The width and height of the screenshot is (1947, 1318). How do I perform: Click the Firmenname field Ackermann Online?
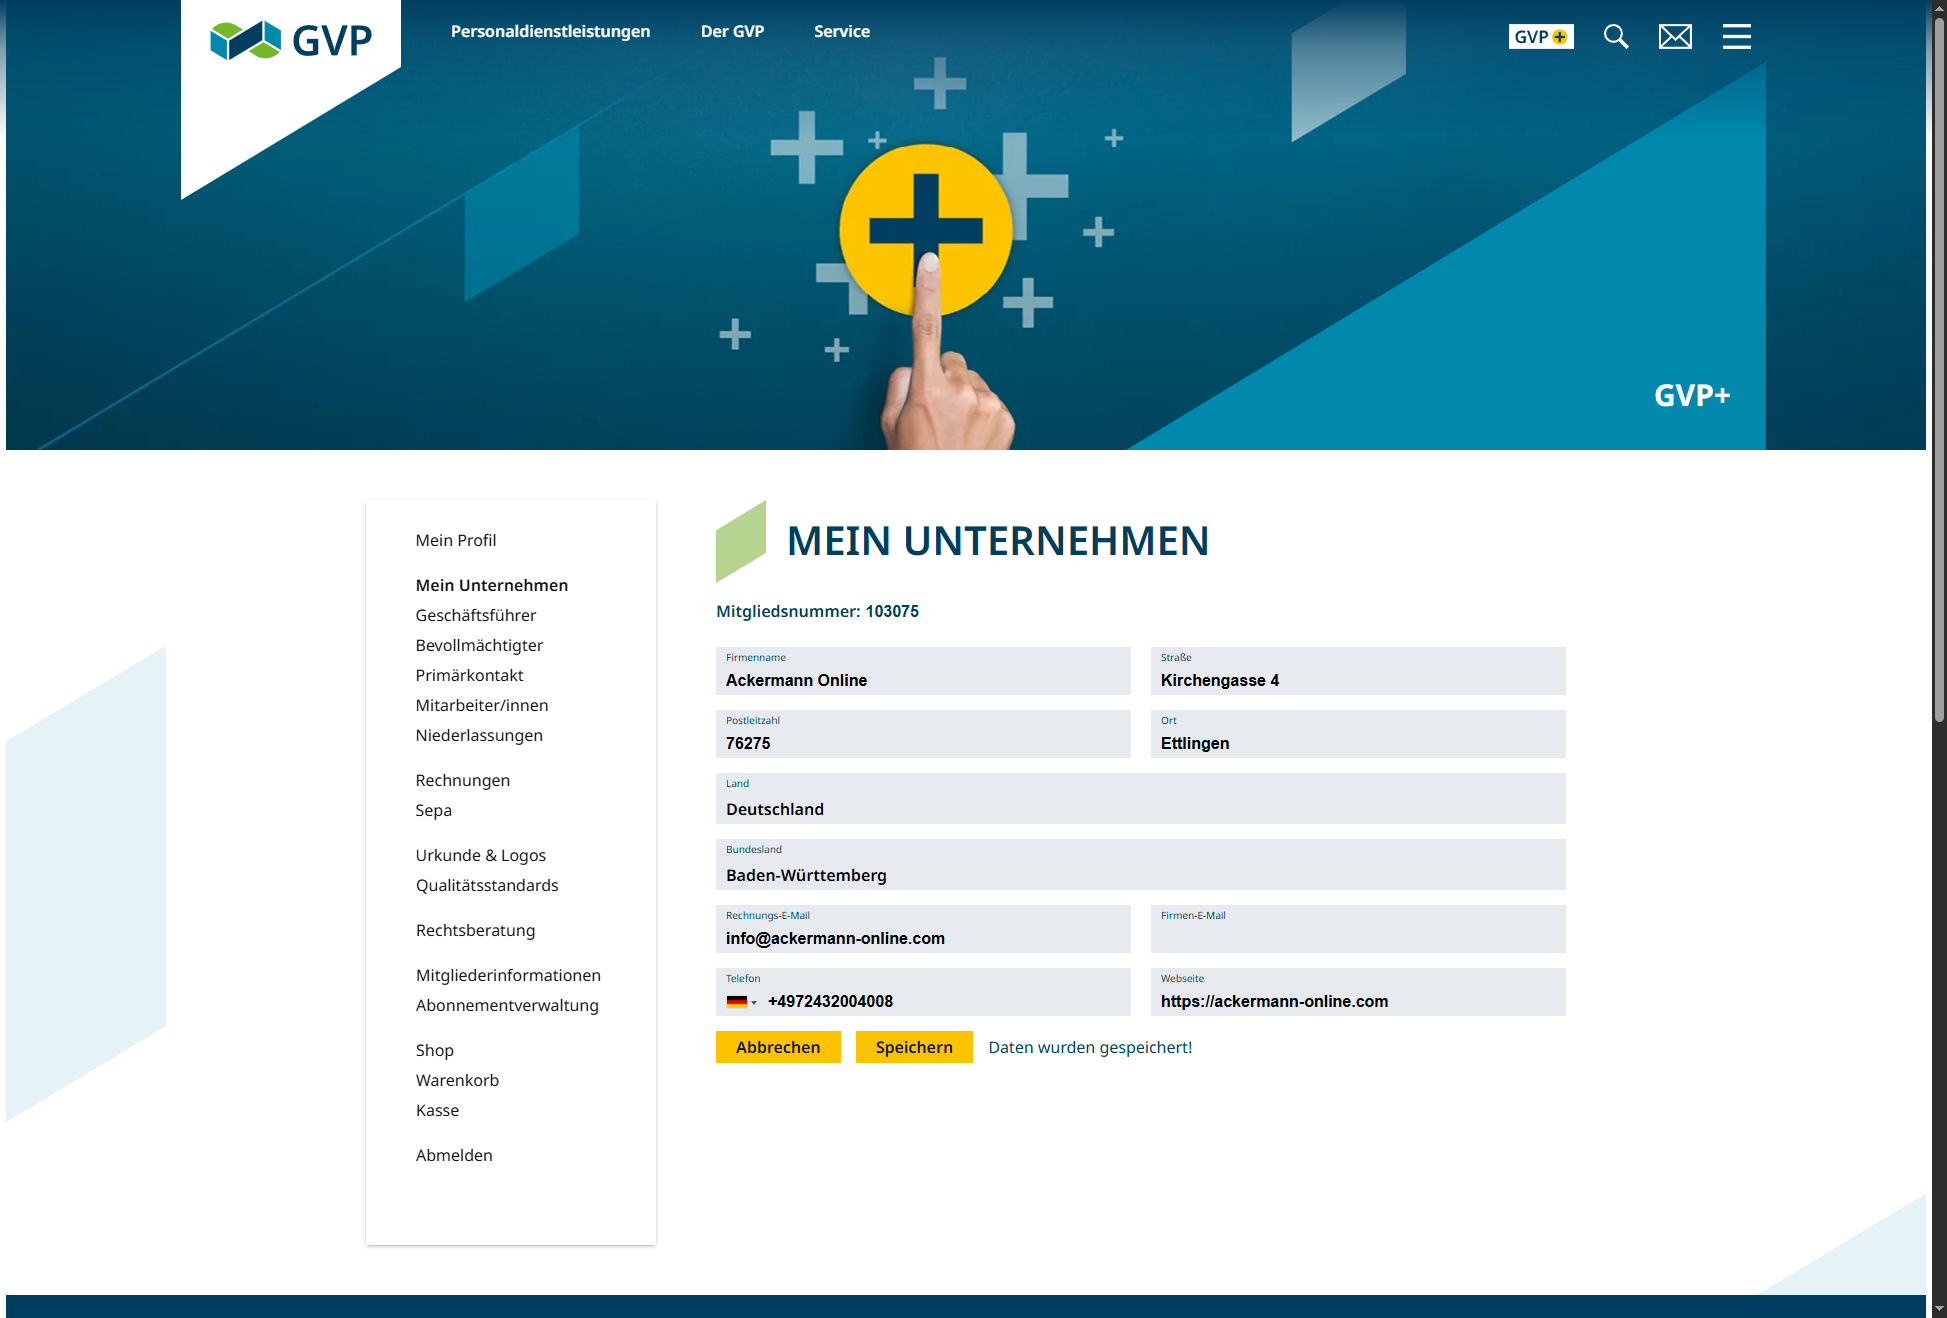click(922, 680)
